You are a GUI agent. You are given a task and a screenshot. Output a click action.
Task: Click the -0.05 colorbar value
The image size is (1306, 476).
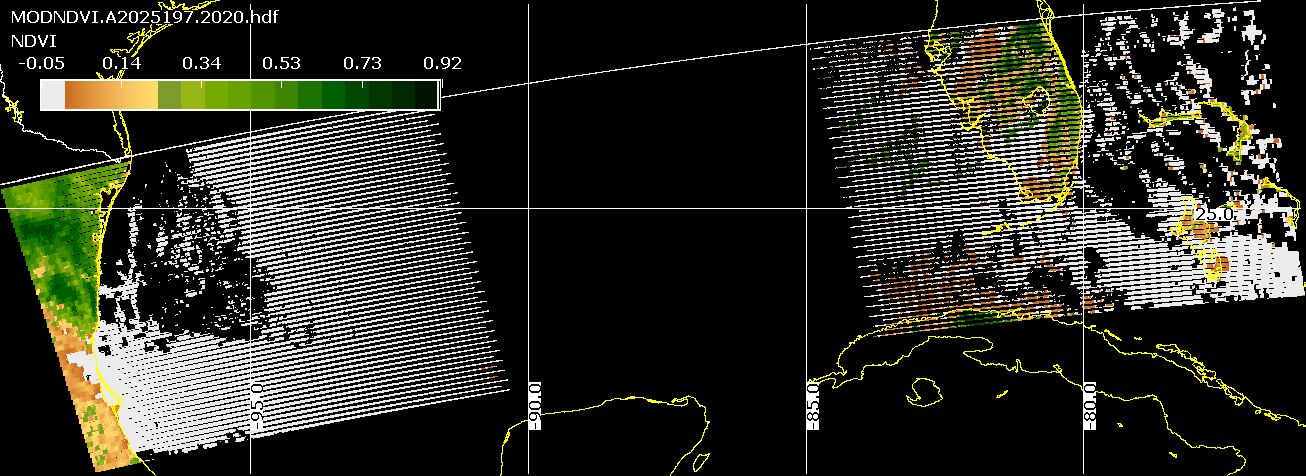pyautogui.click(x=41, y=64)
